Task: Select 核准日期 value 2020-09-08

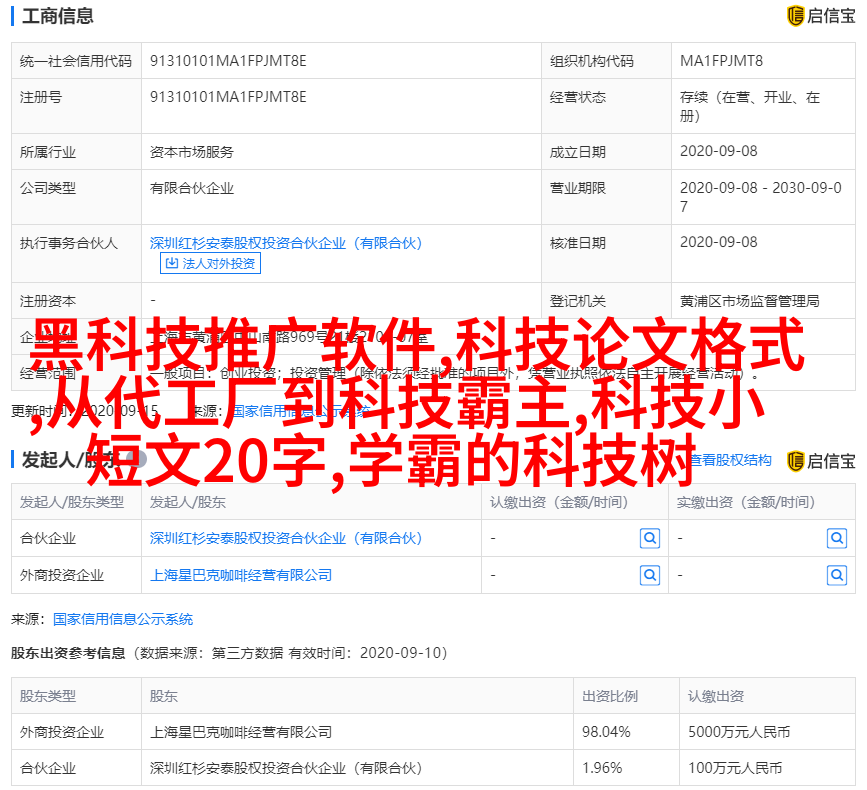Action: tap(718, 242)
